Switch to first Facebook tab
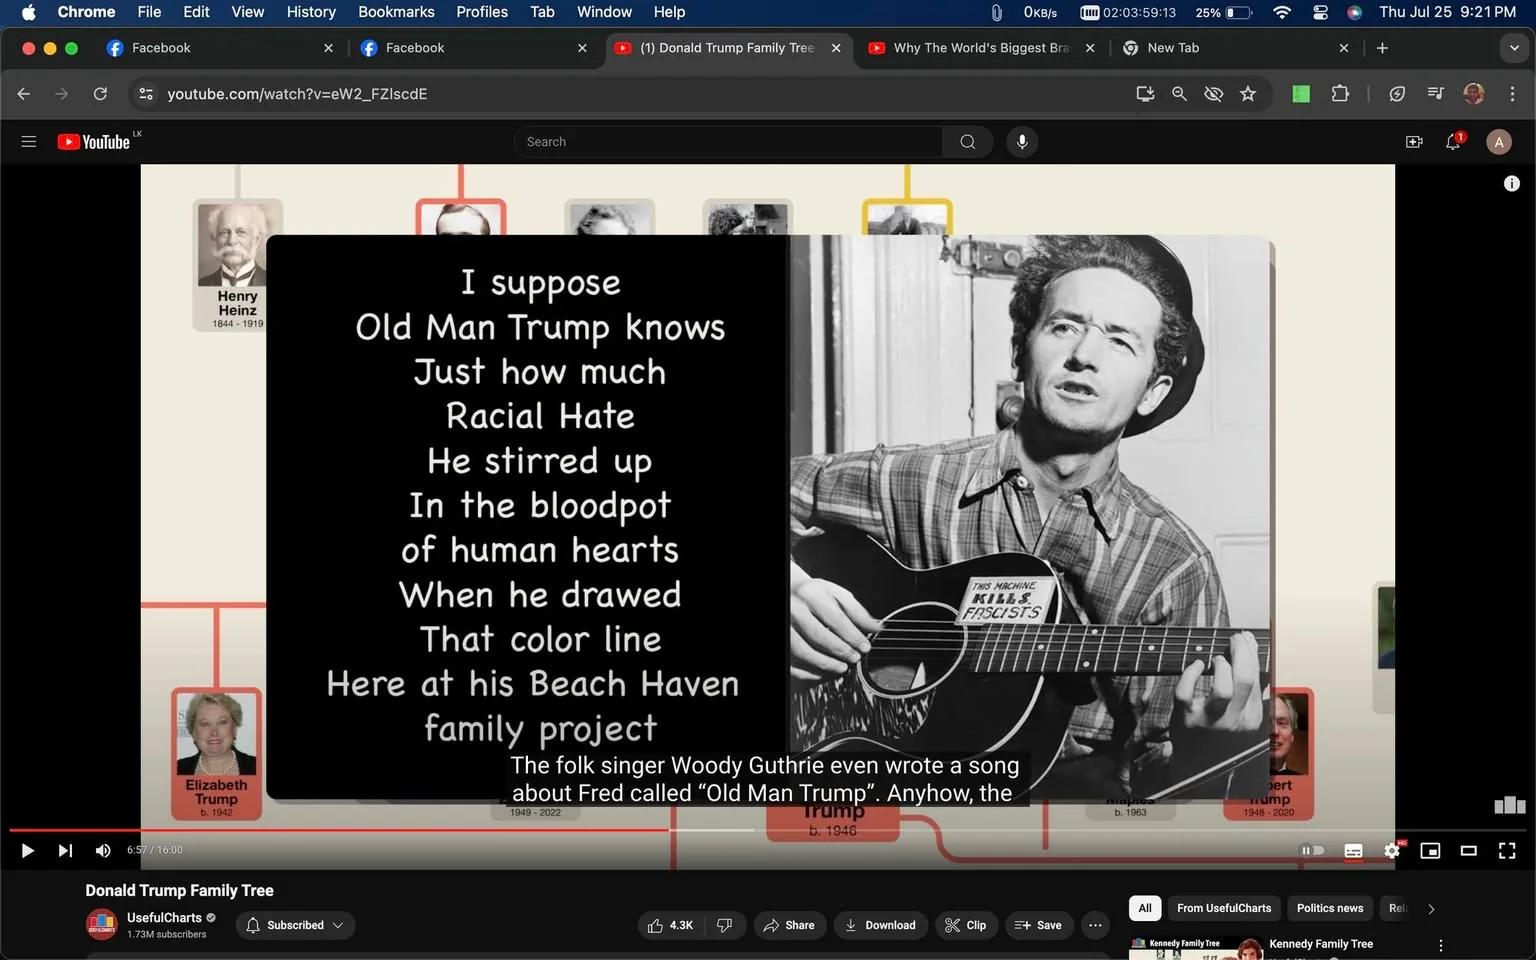Image resolution: width=1536 pixels, height=960 pixels. point(218,48)
